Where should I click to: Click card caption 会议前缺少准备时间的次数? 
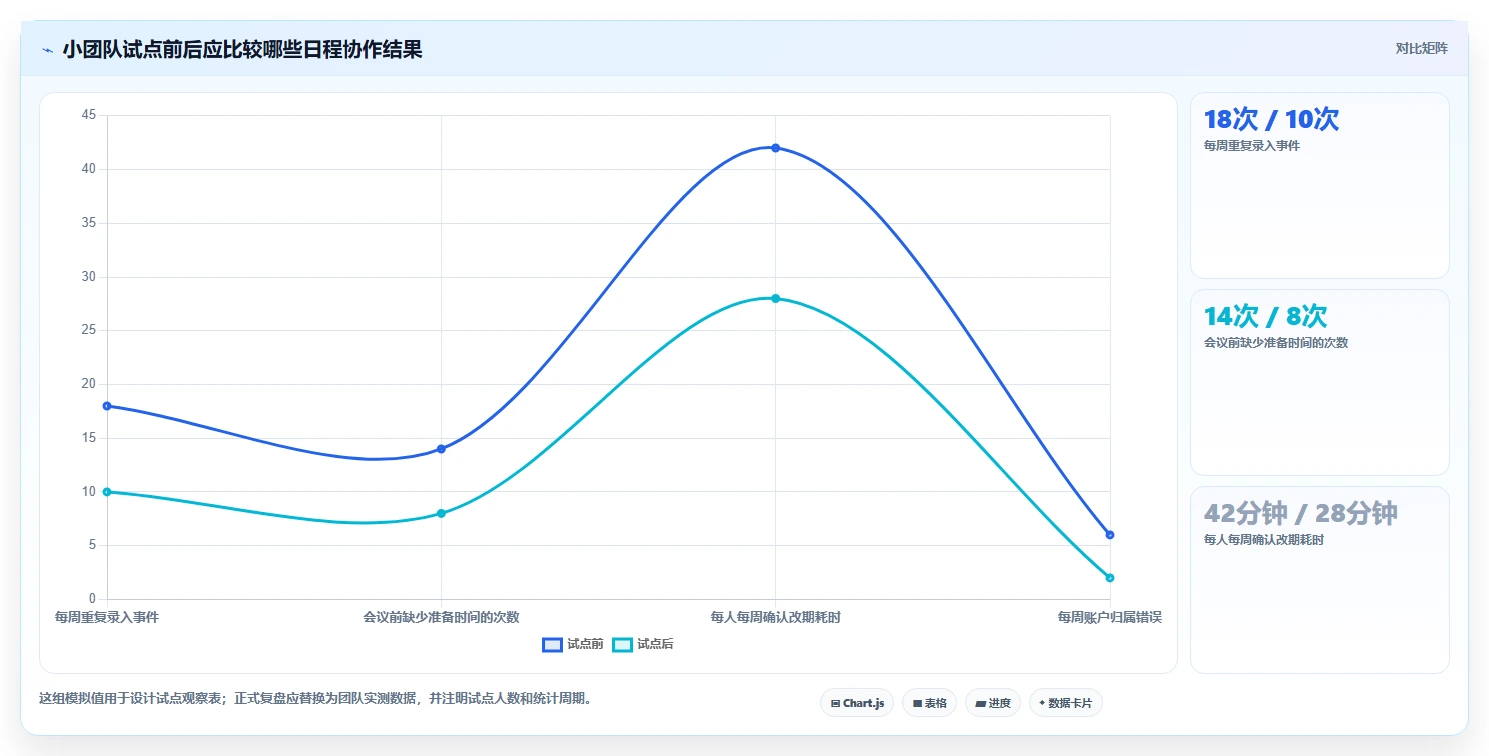point(1276,343)
